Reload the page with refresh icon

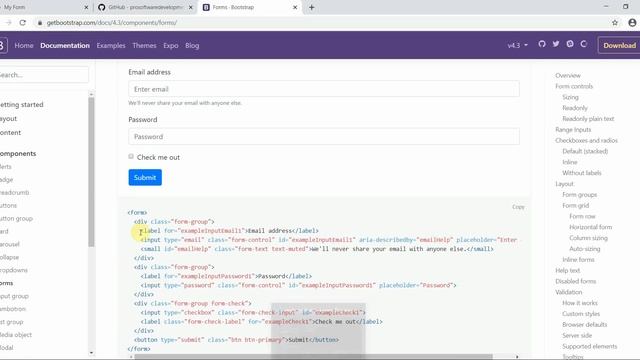tap(22, 23)
